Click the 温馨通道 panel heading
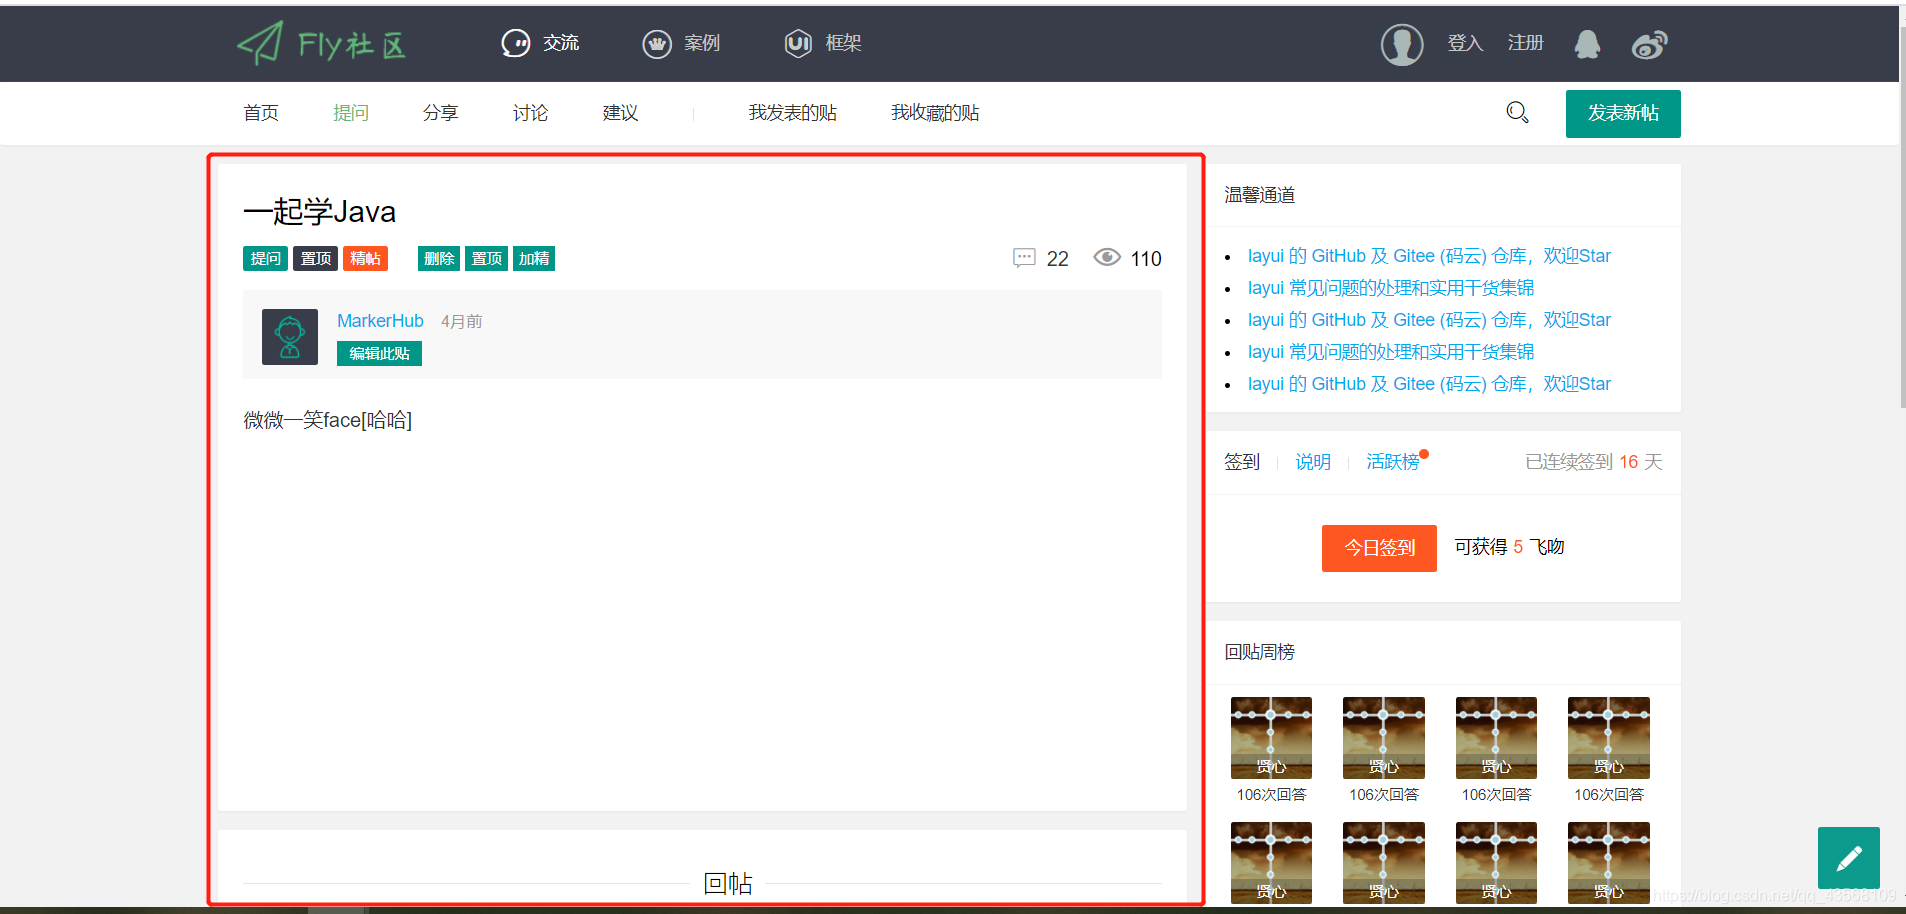Viewport: 1906px width, 914px height. (x=1260, y=195)
